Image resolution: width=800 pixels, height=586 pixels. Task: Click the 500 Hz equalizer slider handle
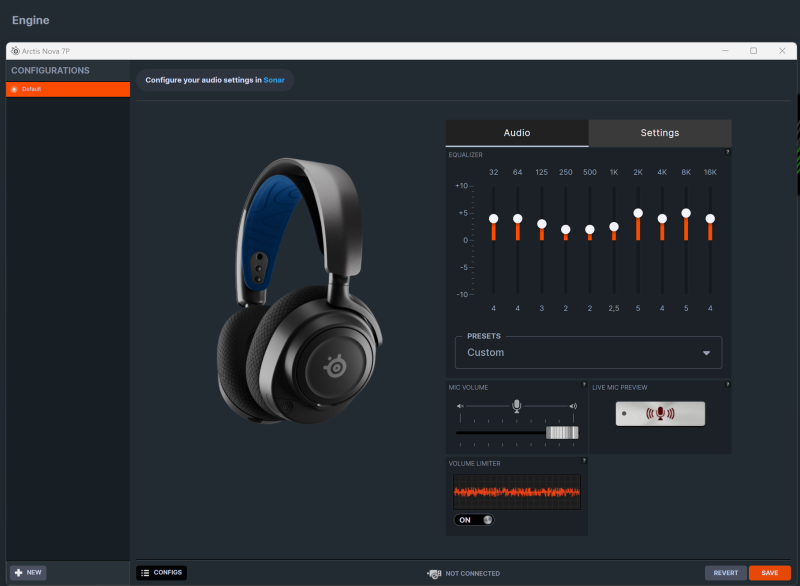pyautogui.click(x=590, y=230)
